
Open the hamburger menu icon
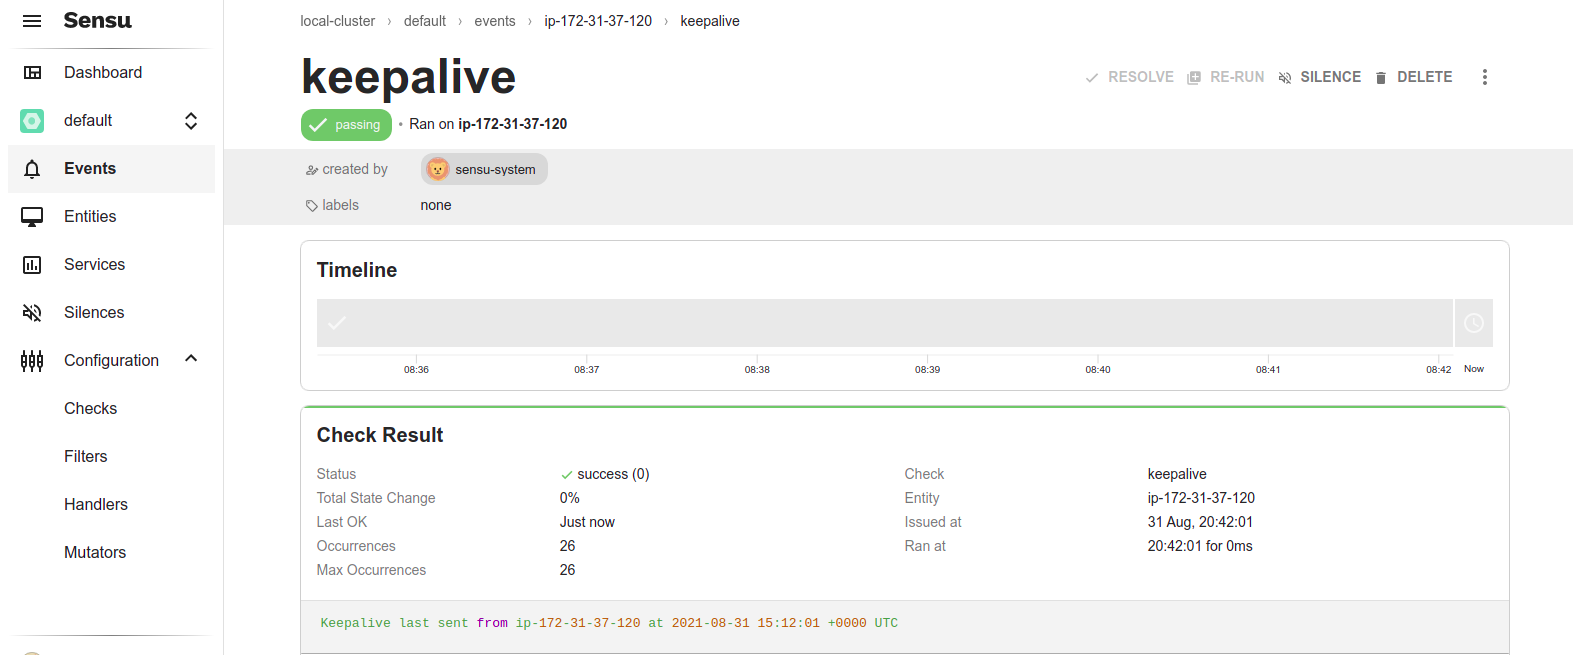tap(32, 21)
